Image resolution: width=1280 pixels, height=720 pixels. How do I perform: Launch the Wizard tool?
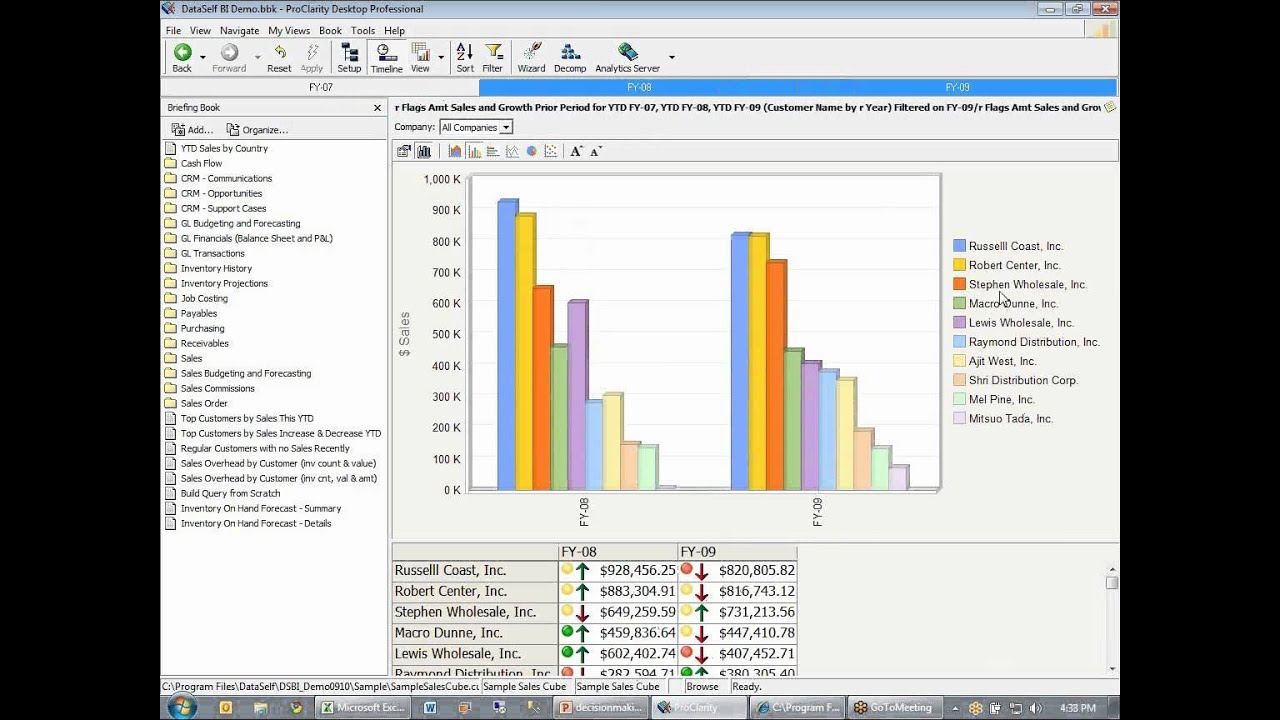click(531, 58)
